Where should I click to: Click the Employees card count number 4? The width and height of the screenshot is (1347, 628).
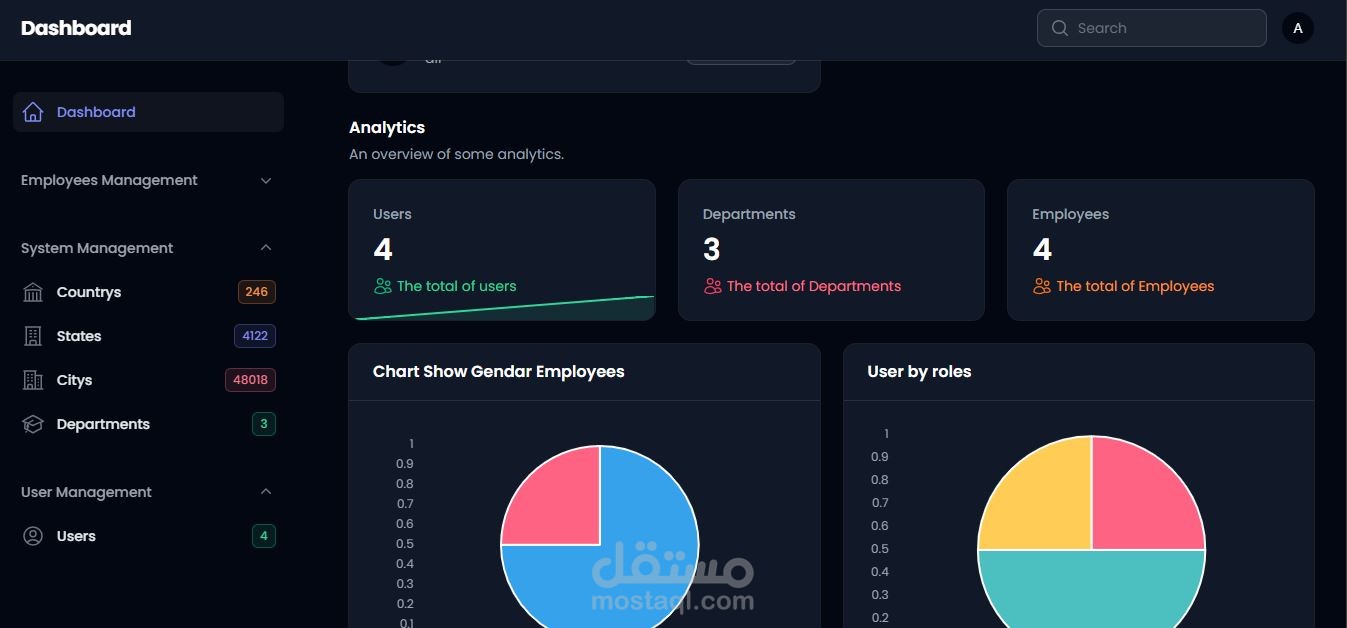(1042, 249)
